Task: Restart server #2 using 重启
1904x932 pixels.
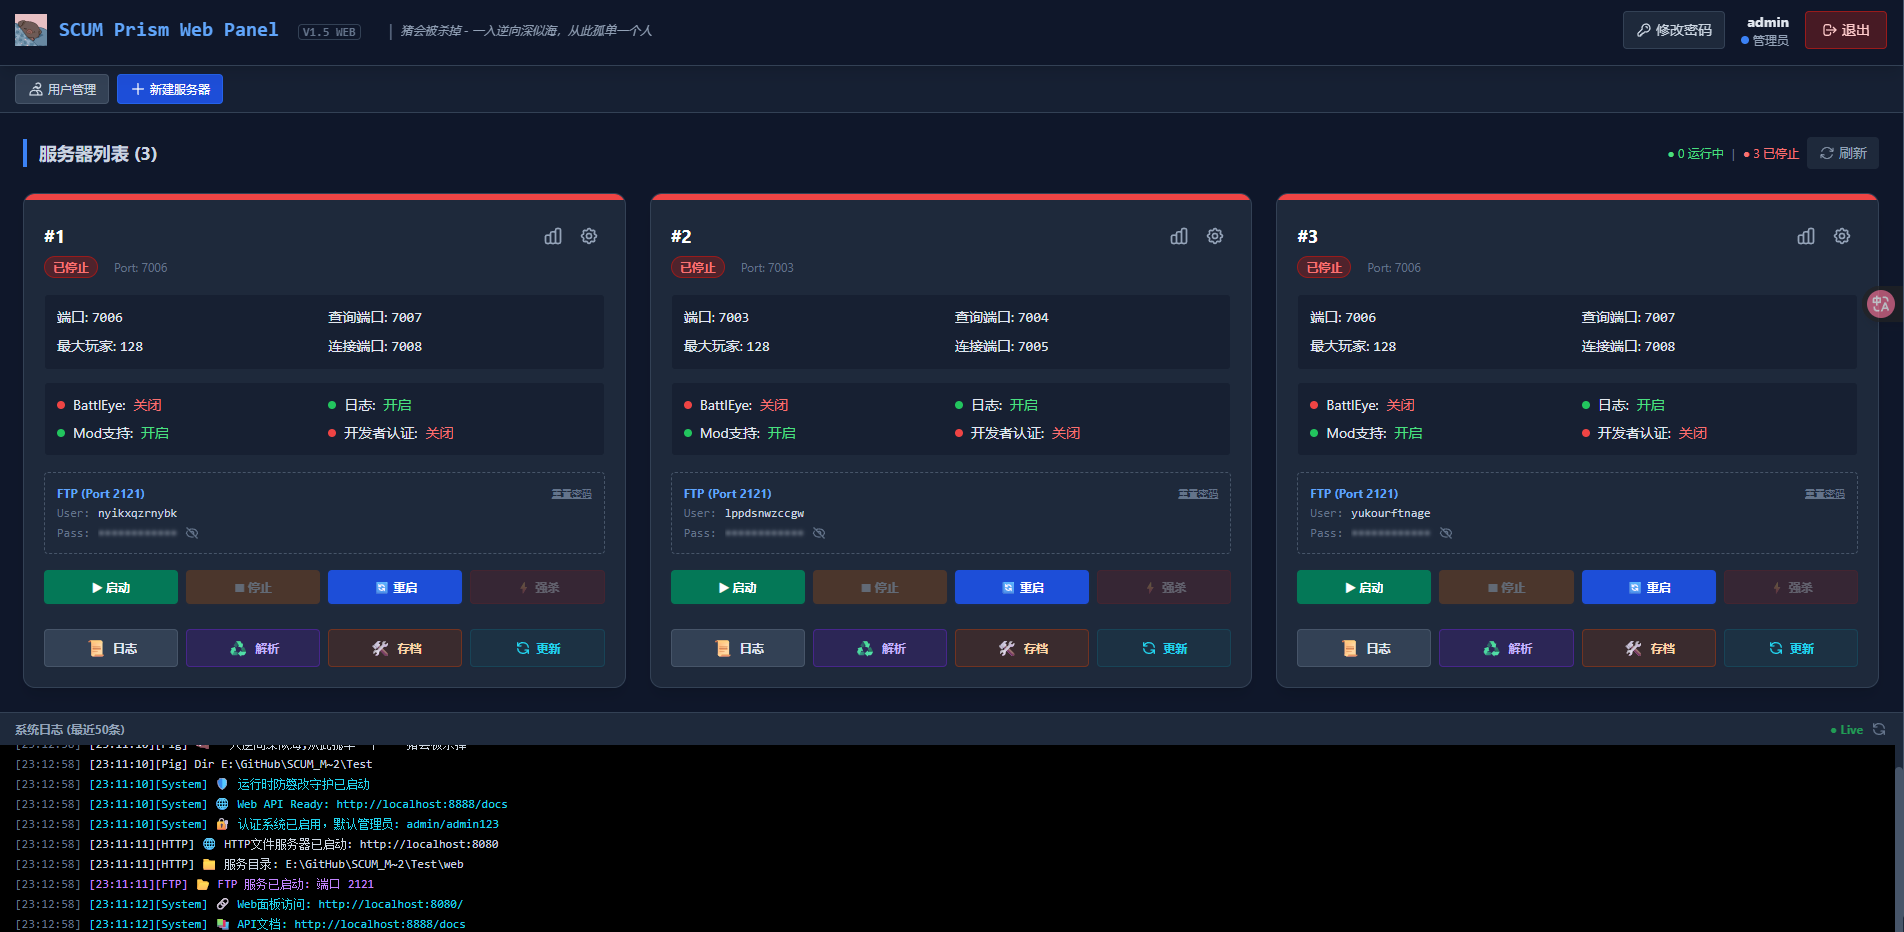Action: pyautogui.click(x=1021, y=587)
